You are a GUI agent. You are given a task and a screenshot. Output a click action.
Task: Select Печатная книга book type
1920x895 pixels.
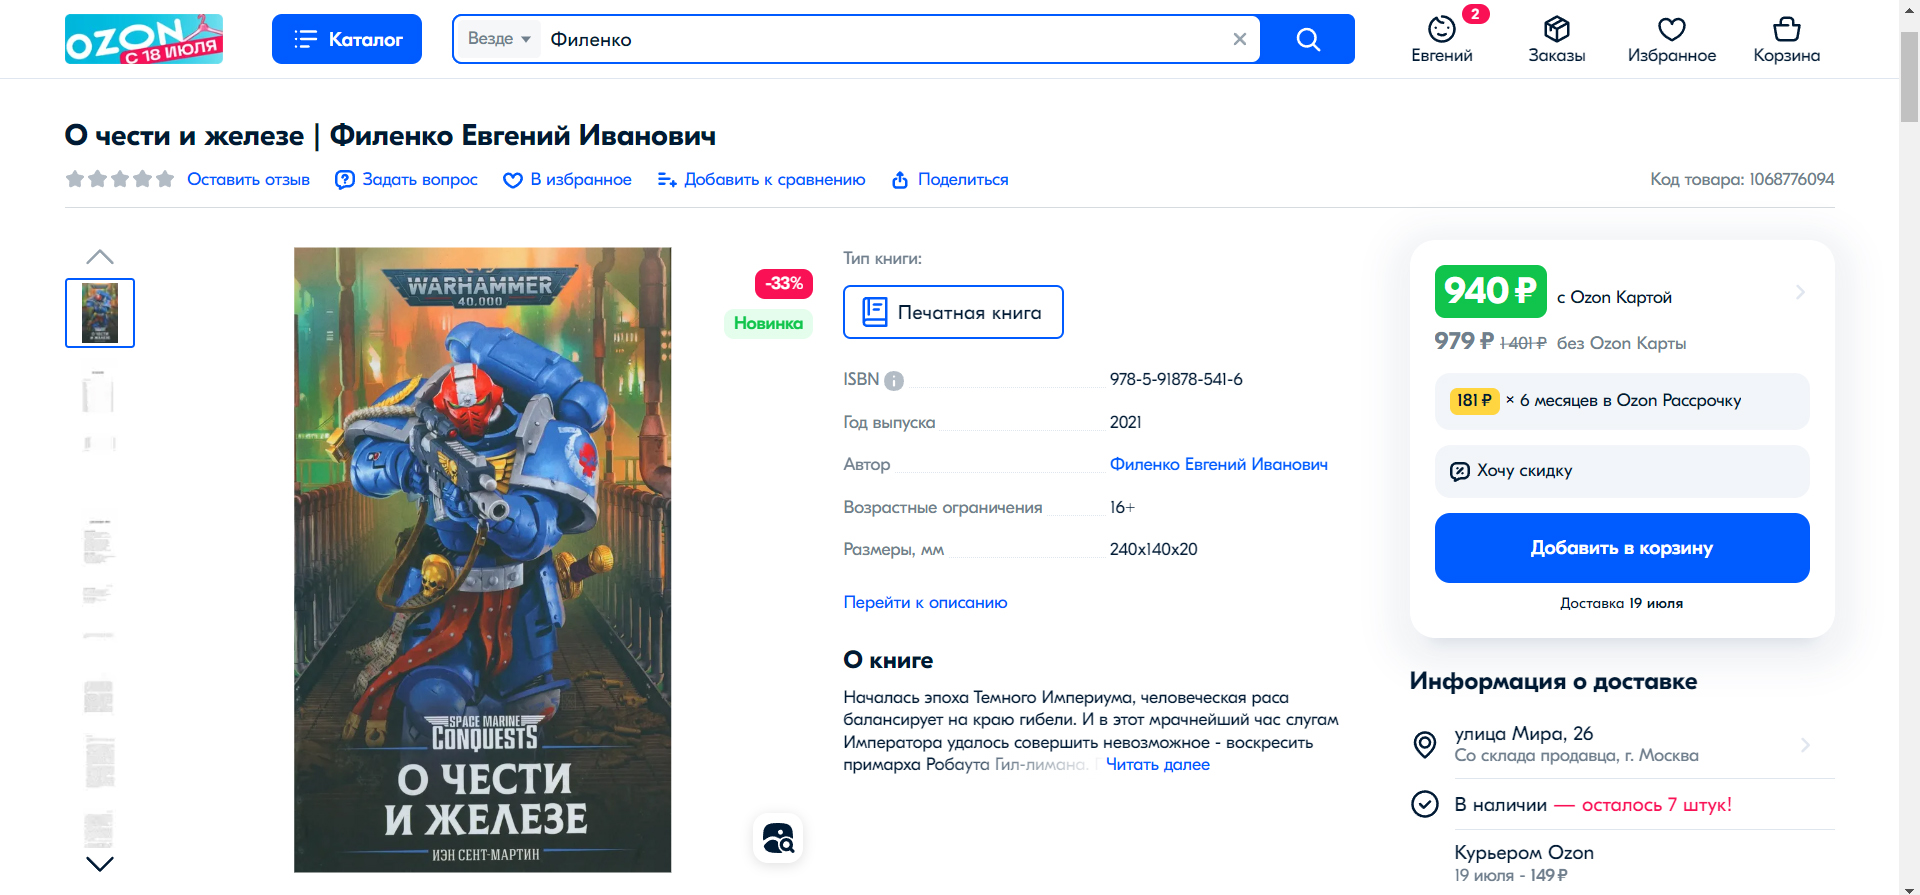click(953, 312)
